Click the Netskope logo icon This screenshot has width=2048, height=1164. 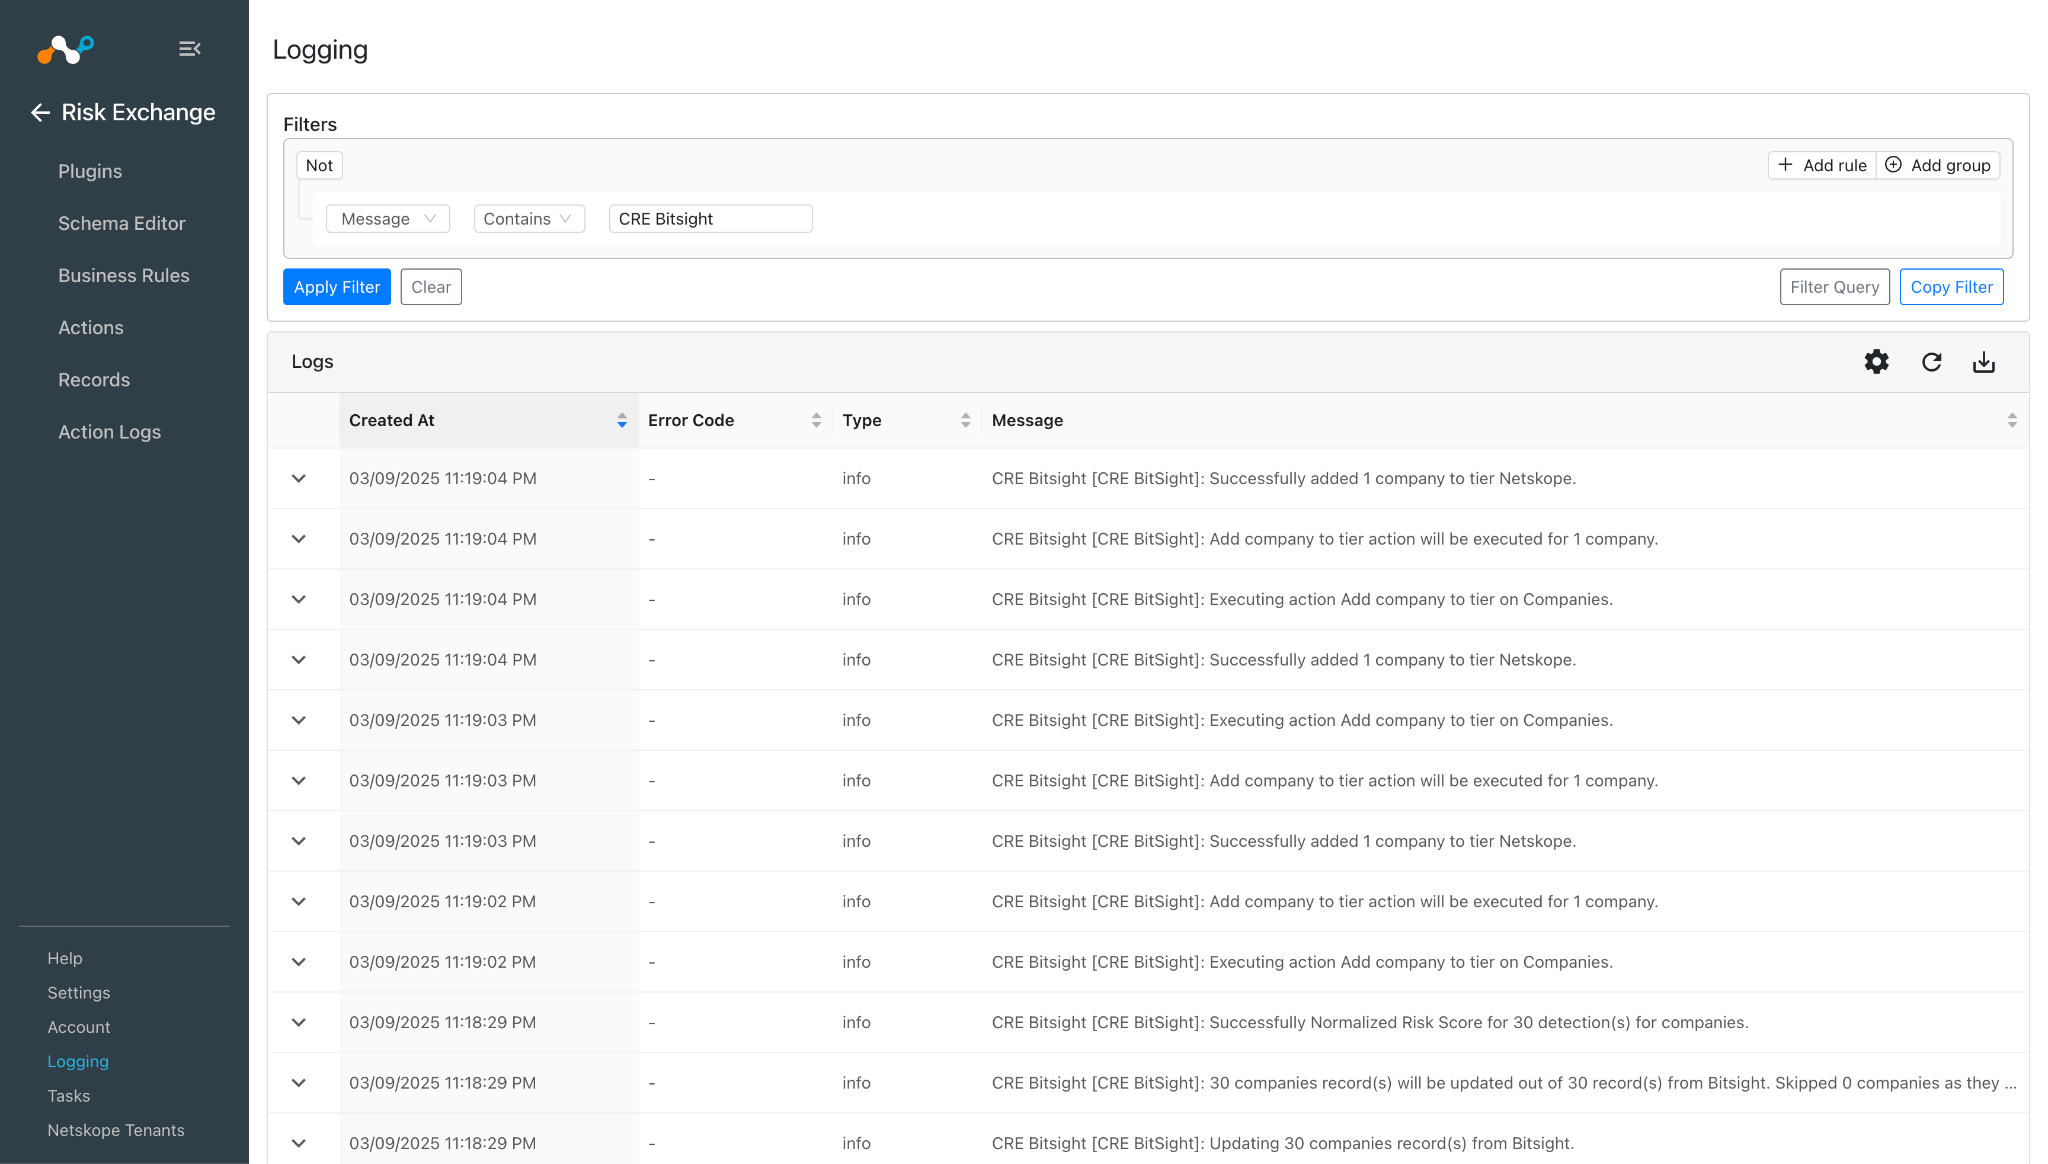coord(65,48)
